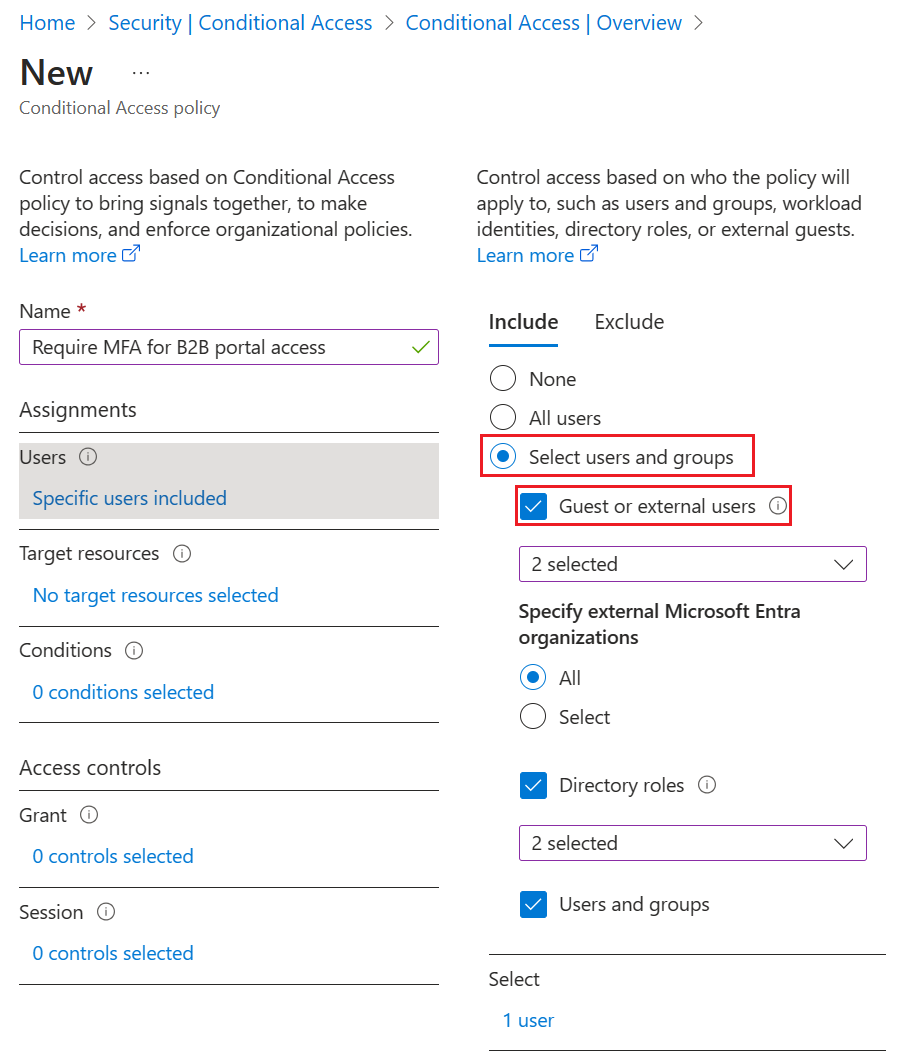
Task: Open No target resources selected link
Action: coord(155,595)
